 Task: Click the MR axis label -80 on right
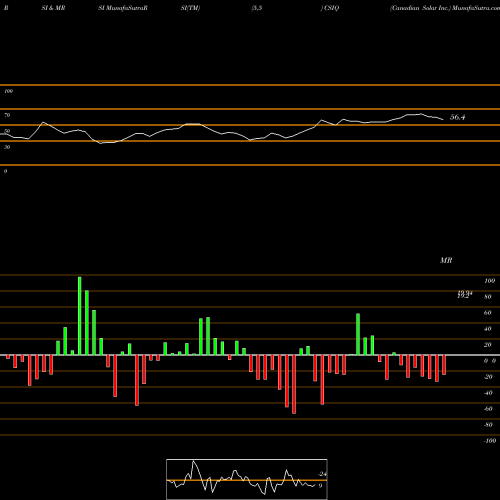488,425
